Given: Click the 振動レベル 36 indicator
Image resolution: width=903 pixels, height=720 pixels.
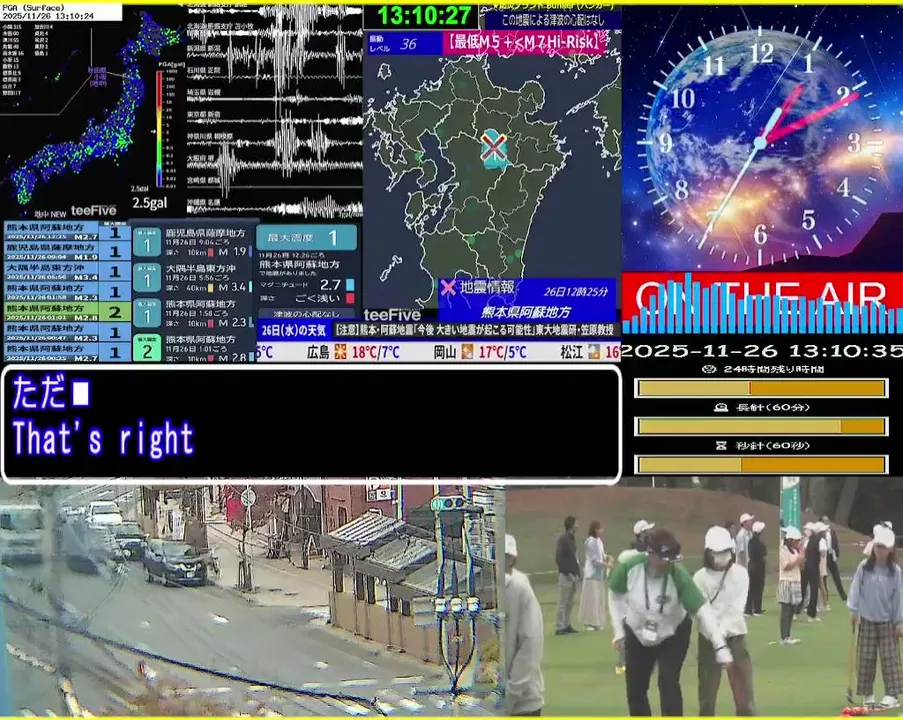Looking at the screenshot, I should [x=404, y=44].
